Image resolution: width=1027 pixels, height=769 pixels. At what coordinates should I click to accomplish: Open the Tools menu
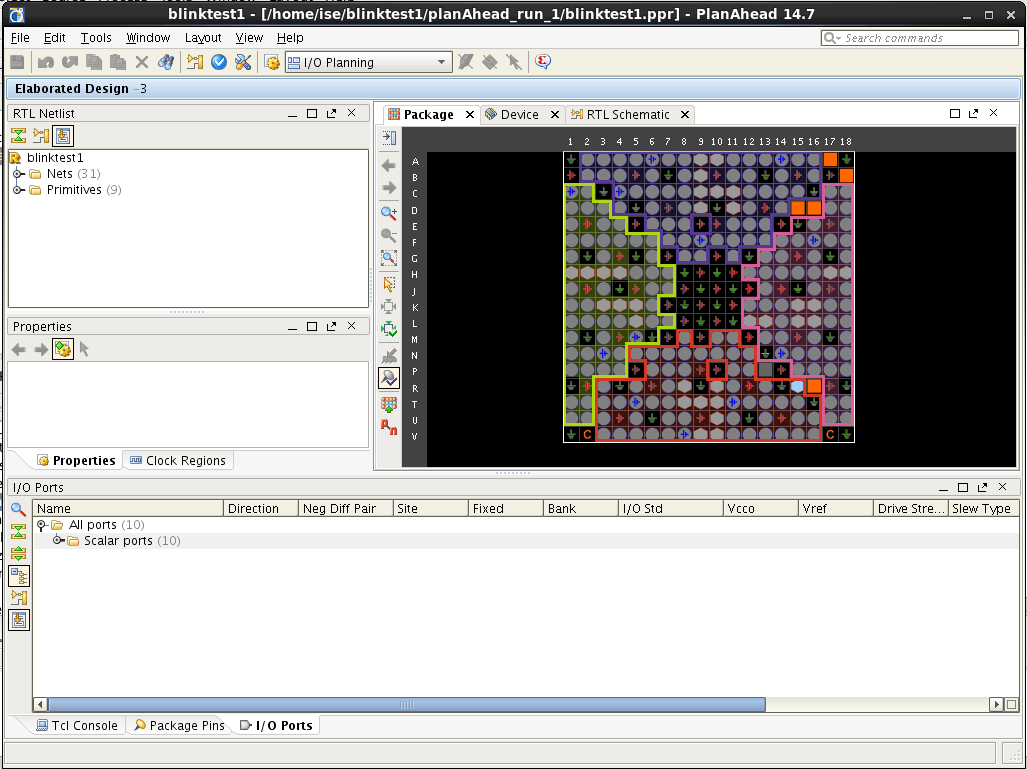(x=96, y=38)
